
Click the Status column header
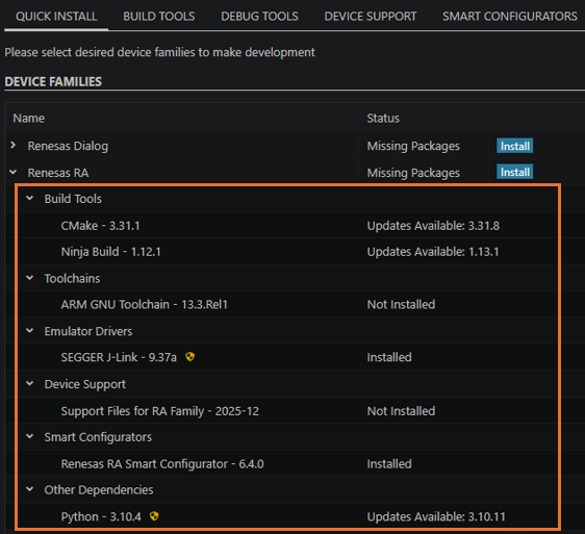point(383,118)
